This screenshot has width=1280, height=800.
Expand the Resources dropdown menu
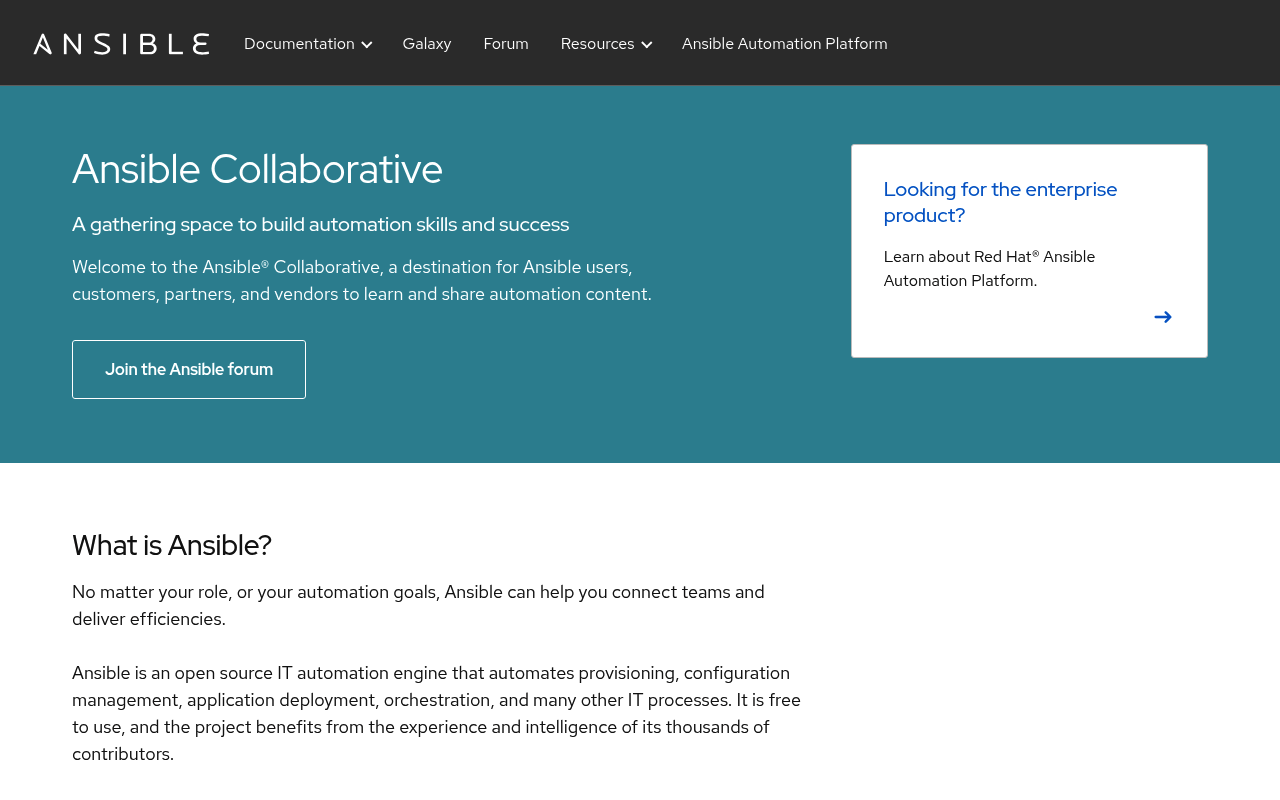(606, 44)
